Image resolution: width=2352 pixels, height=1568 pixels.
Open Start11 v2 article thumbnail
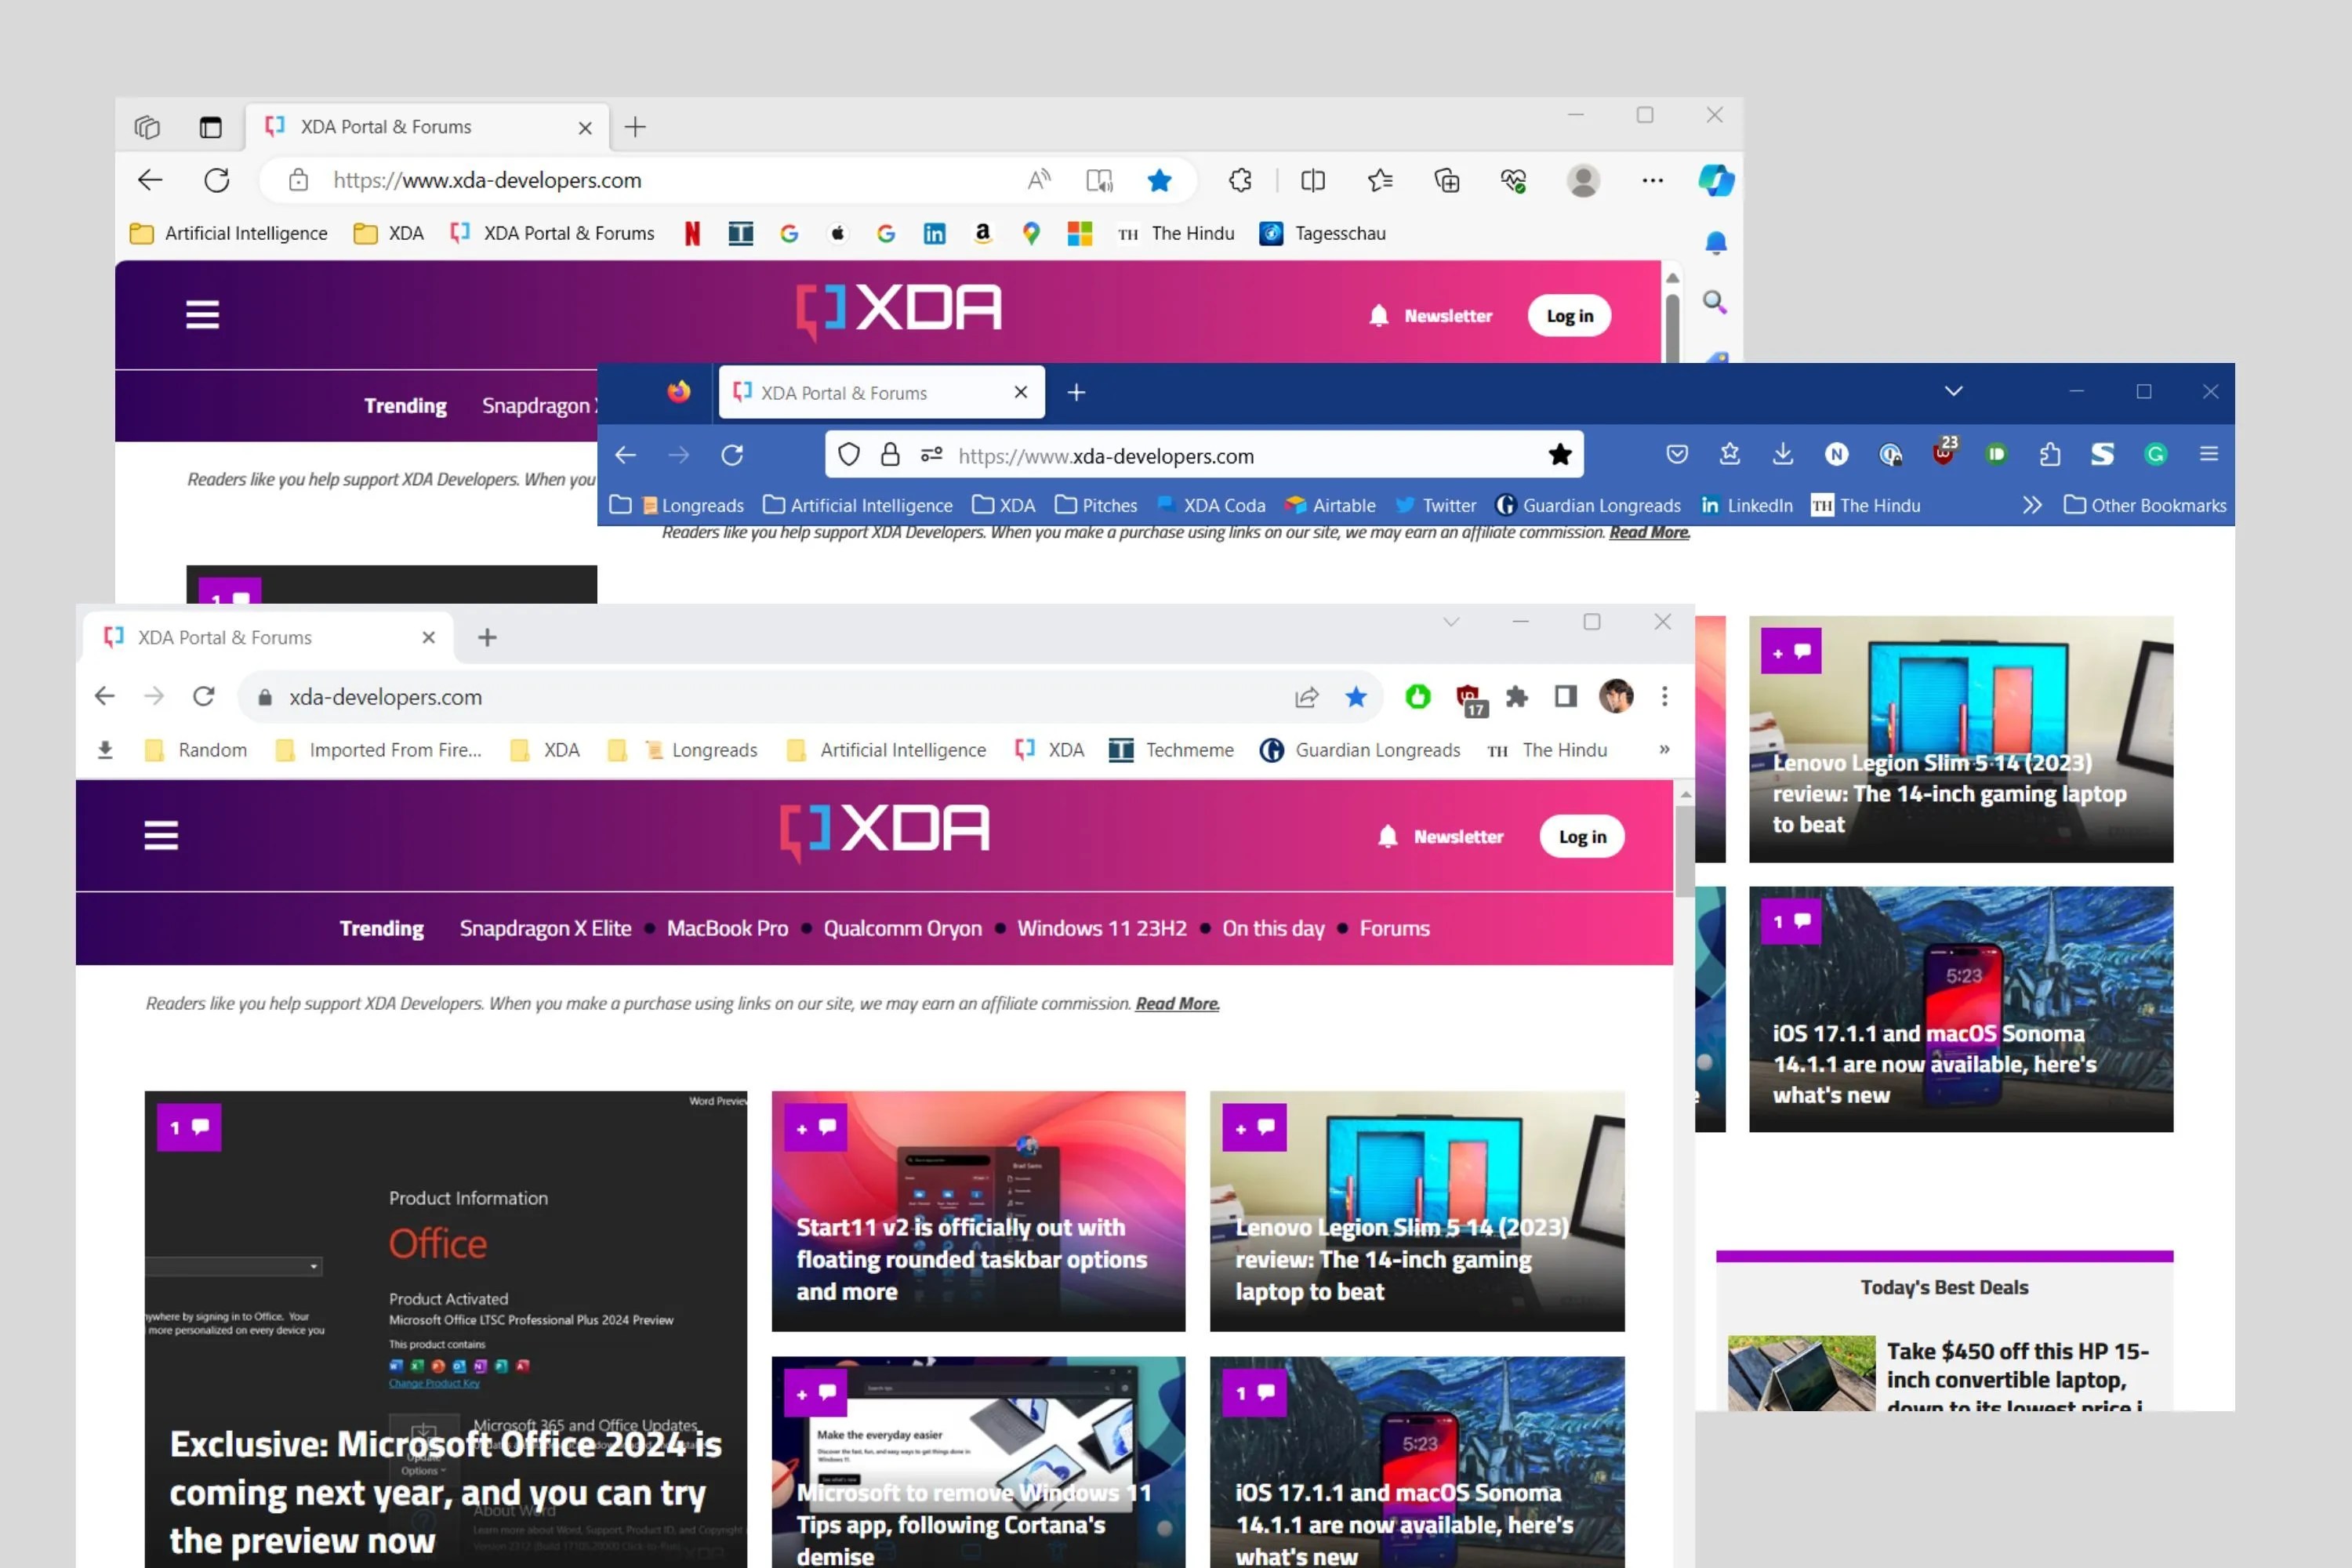[978, 1210]
